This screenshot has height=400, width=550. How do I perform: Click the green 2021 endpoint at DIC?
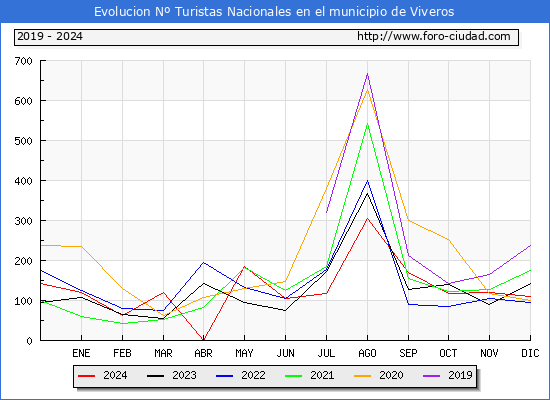530,270
